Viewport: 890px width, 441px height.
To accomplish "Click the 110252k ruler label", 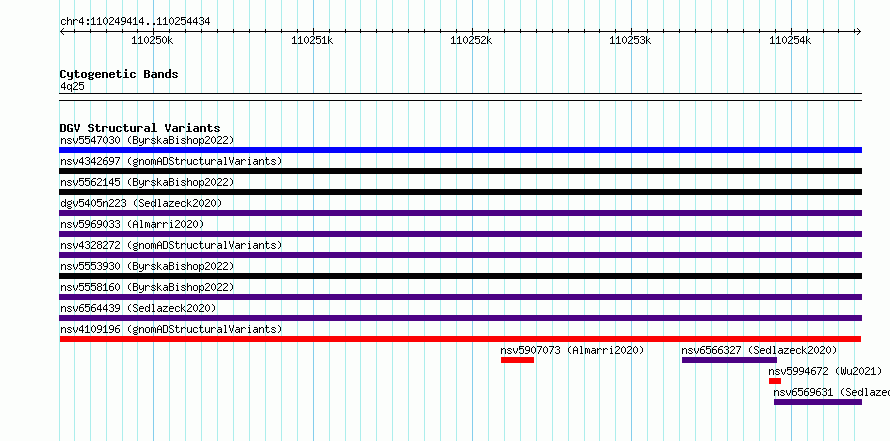I will coord(471,40).
